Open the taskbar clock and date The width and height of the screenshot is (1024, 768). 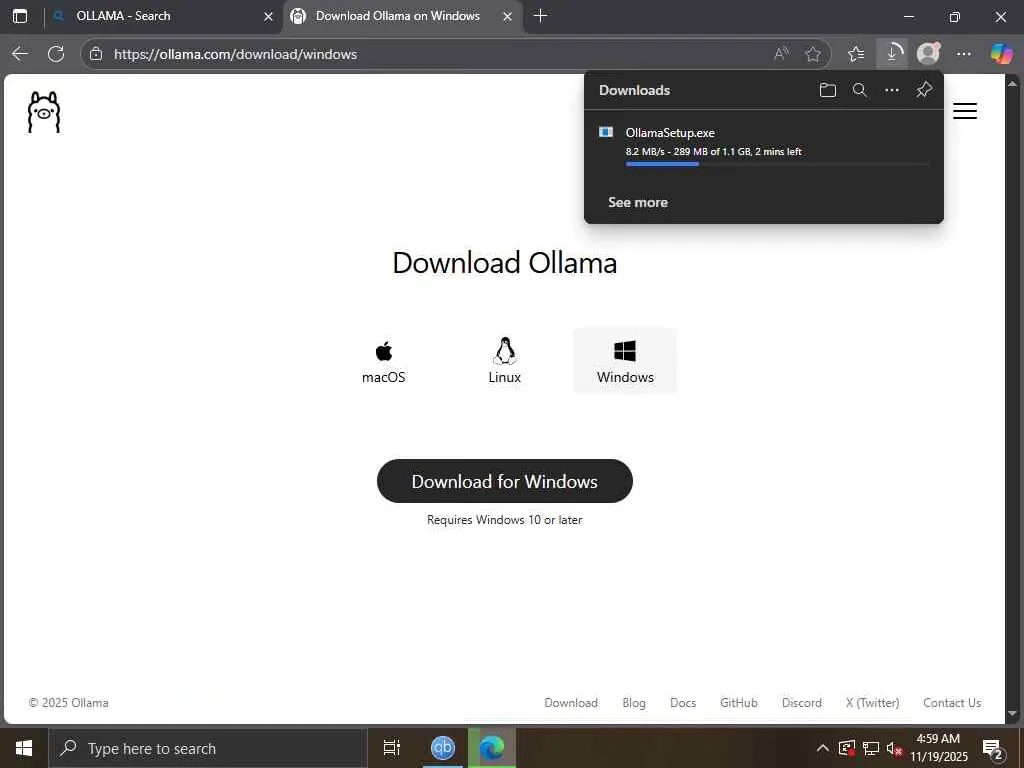click(938, 748)
